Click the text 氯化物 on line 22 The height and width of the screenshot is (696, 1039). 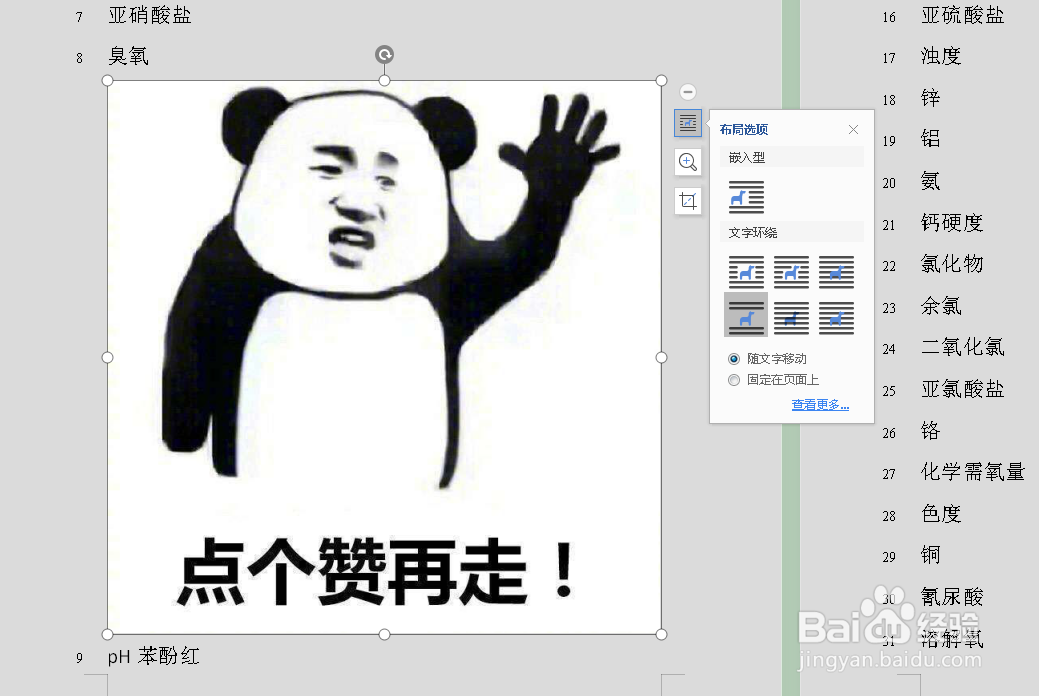point(952,264)
